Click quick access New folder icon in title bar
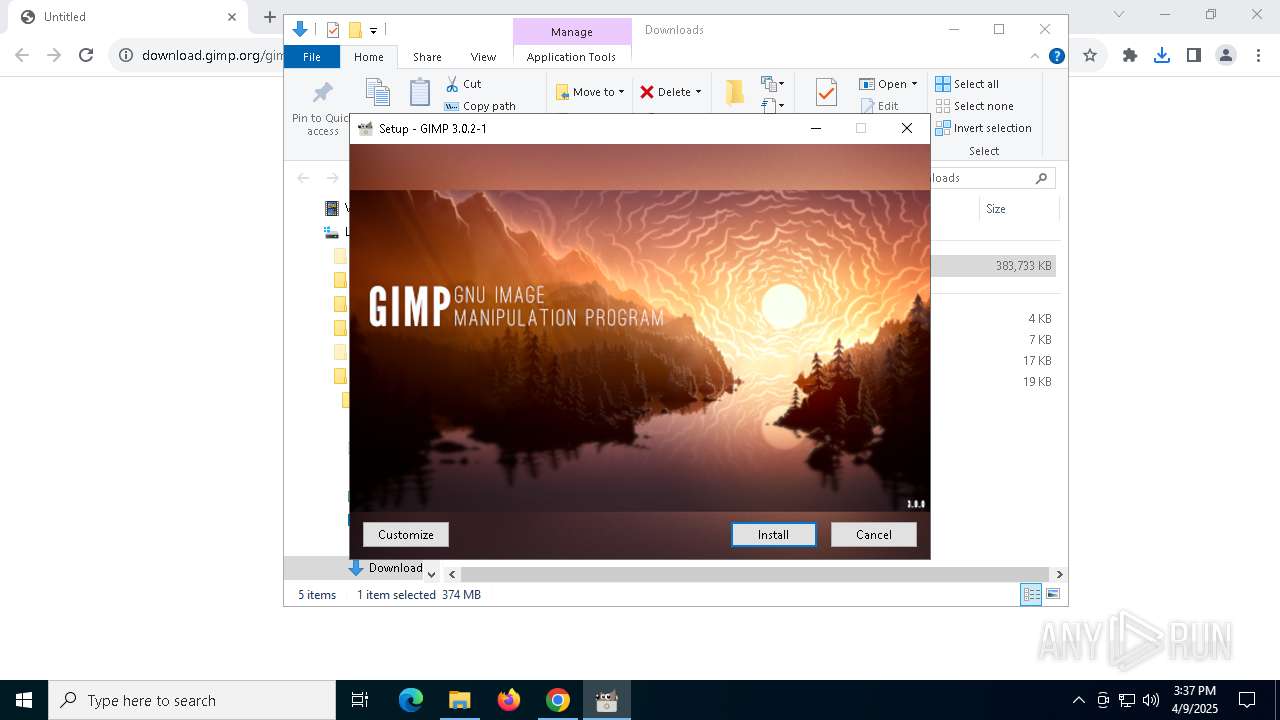 [x=354, y=30]
